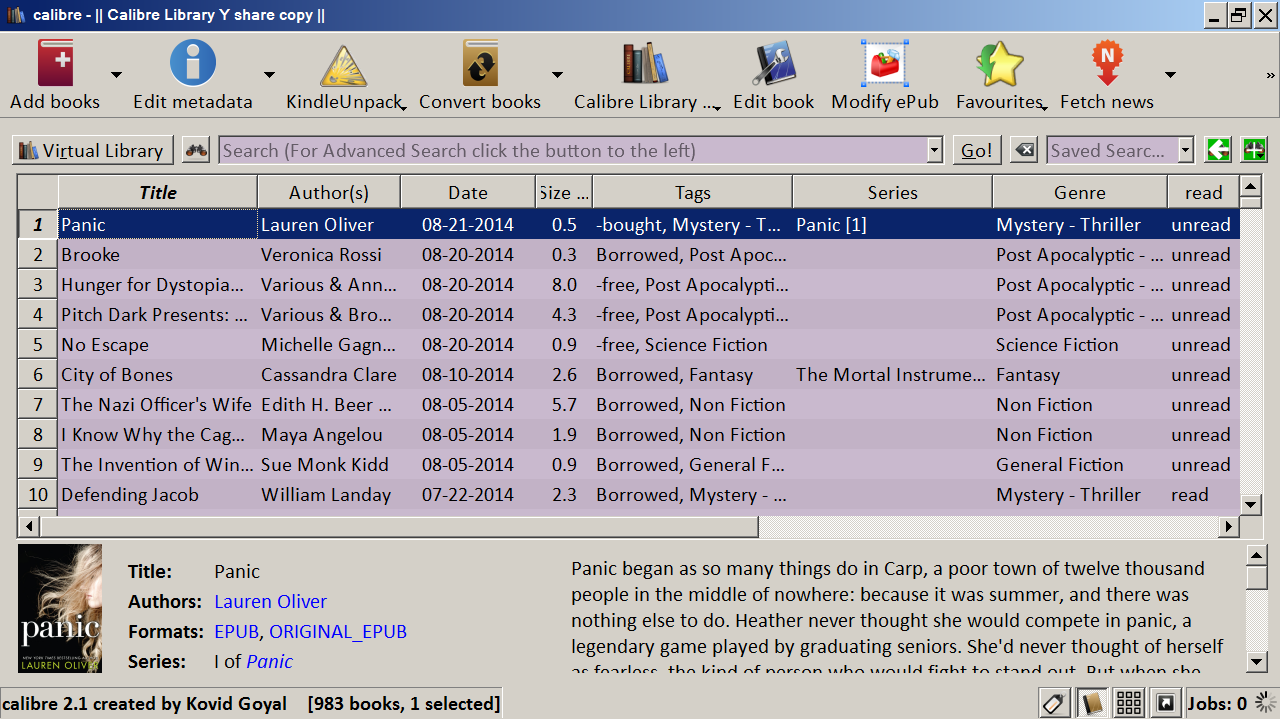Click the green arrow copy-search icon
The height and width of the screenshot is (720, 1280).
point(1218,150)
